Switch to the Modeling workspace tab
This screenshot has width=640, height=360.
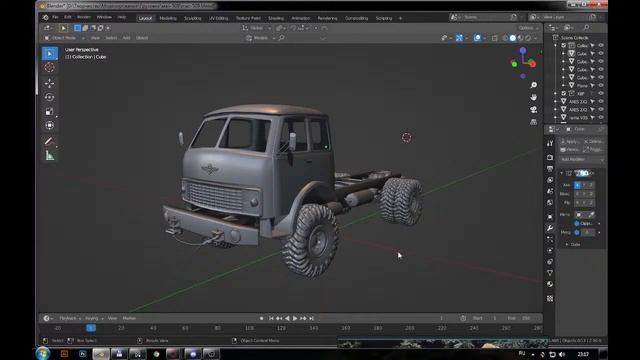[168, 18]
